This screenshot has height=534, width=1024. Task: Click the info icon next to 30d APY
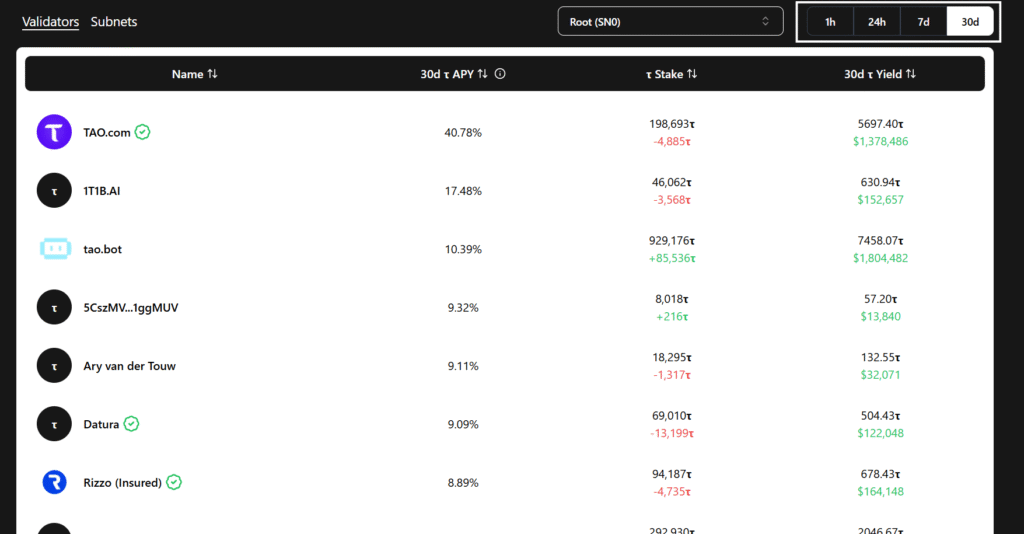[x=500, y=74]
